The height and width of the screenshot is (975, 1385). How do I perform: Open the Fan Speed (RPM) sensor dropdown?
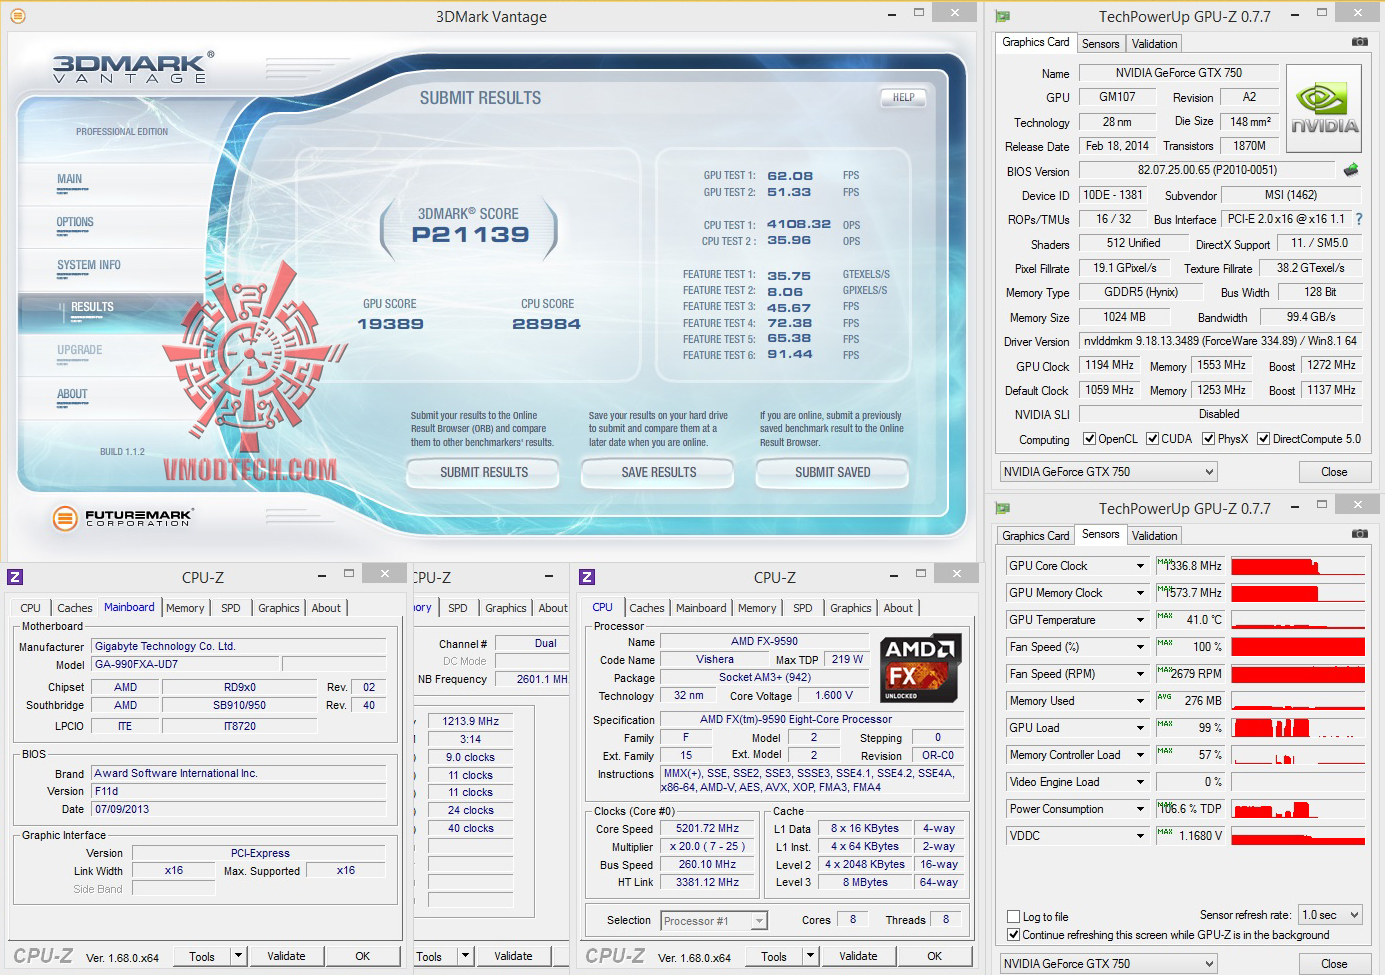pos(1140,674)
